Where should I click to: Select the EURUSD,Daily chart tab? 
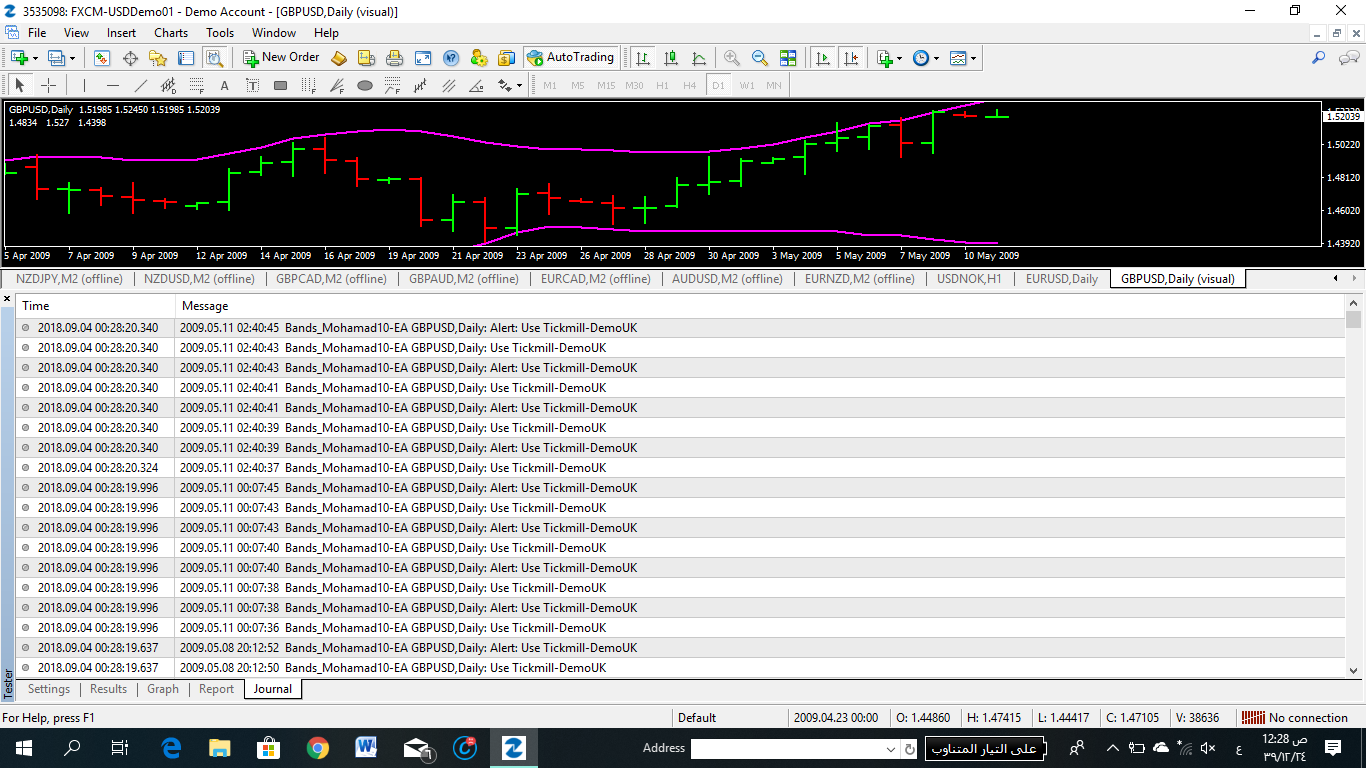click(1061, 279)
